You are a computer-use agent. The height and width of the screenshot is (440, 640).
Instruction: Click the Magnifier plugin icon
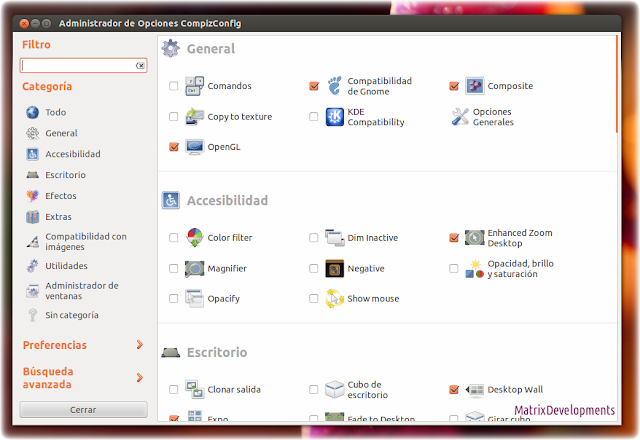click(x=194, y=269)
